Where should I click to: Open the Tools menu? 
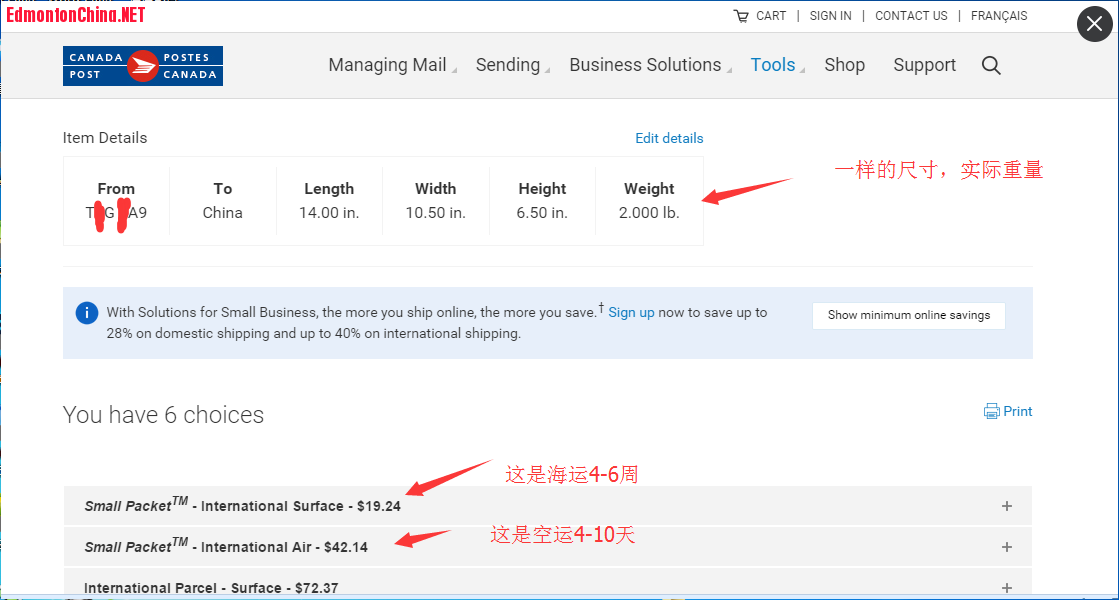click(x=773, y=65)
